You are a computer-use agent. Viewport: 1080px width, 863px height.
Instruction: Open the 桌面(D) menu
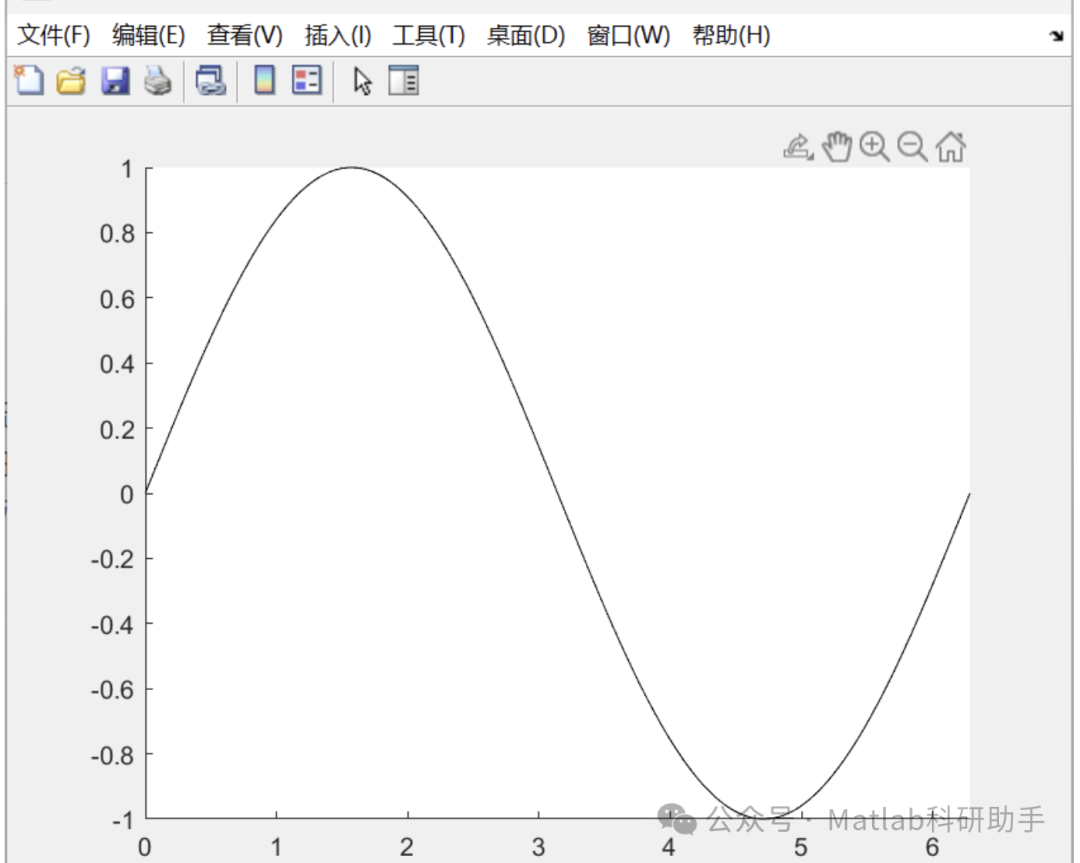pos(526,35)
